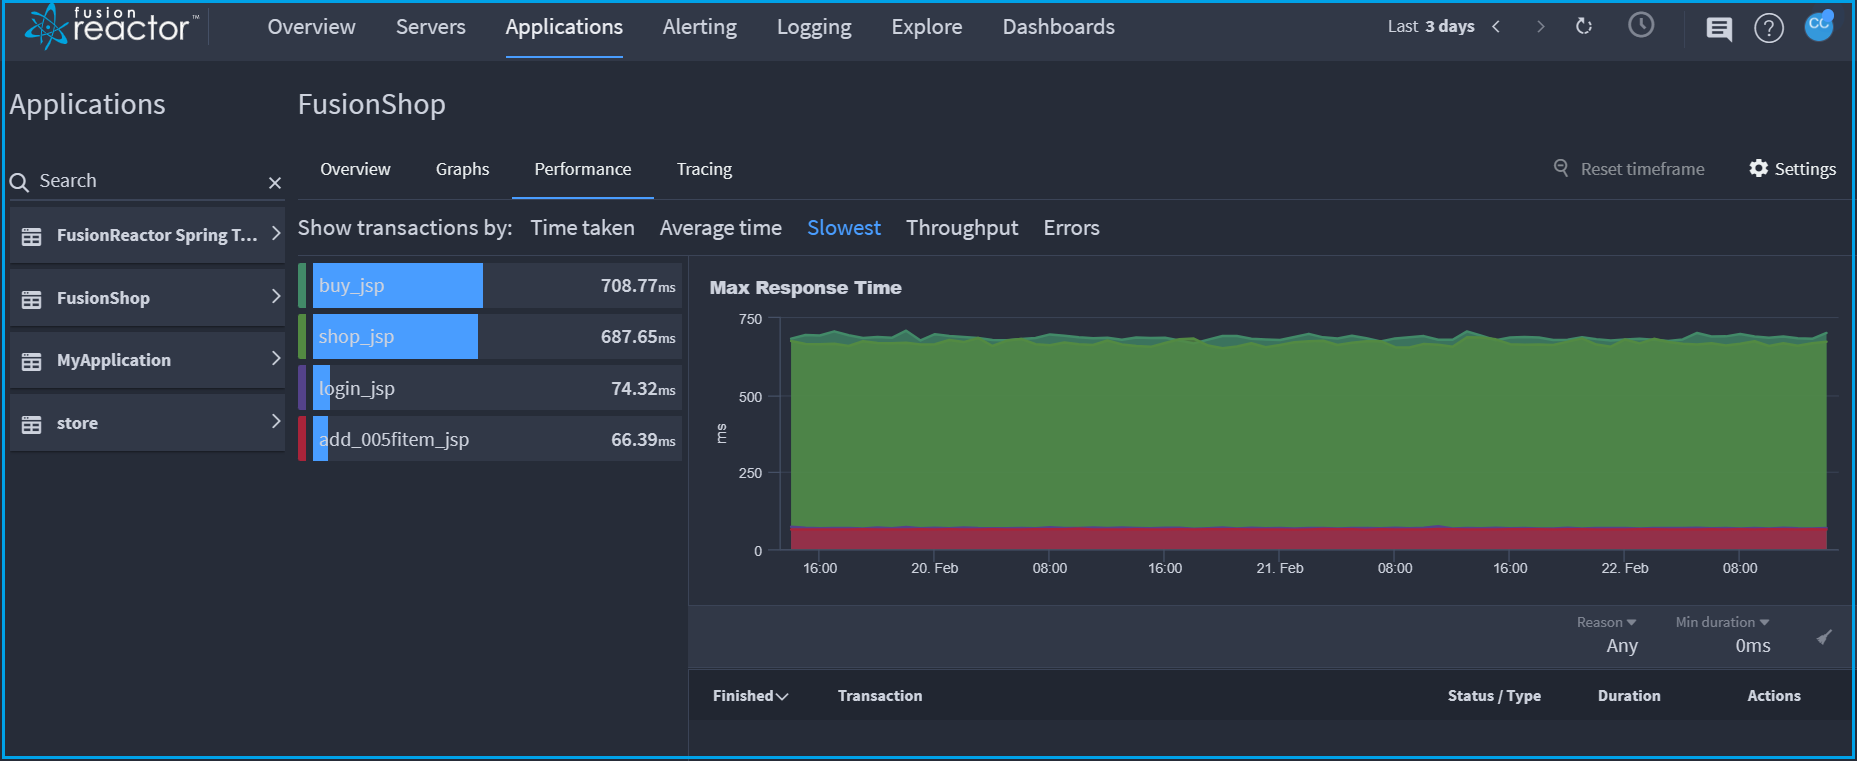
Task: Show transactions by Time taken
Action: [x=582, y=228]
